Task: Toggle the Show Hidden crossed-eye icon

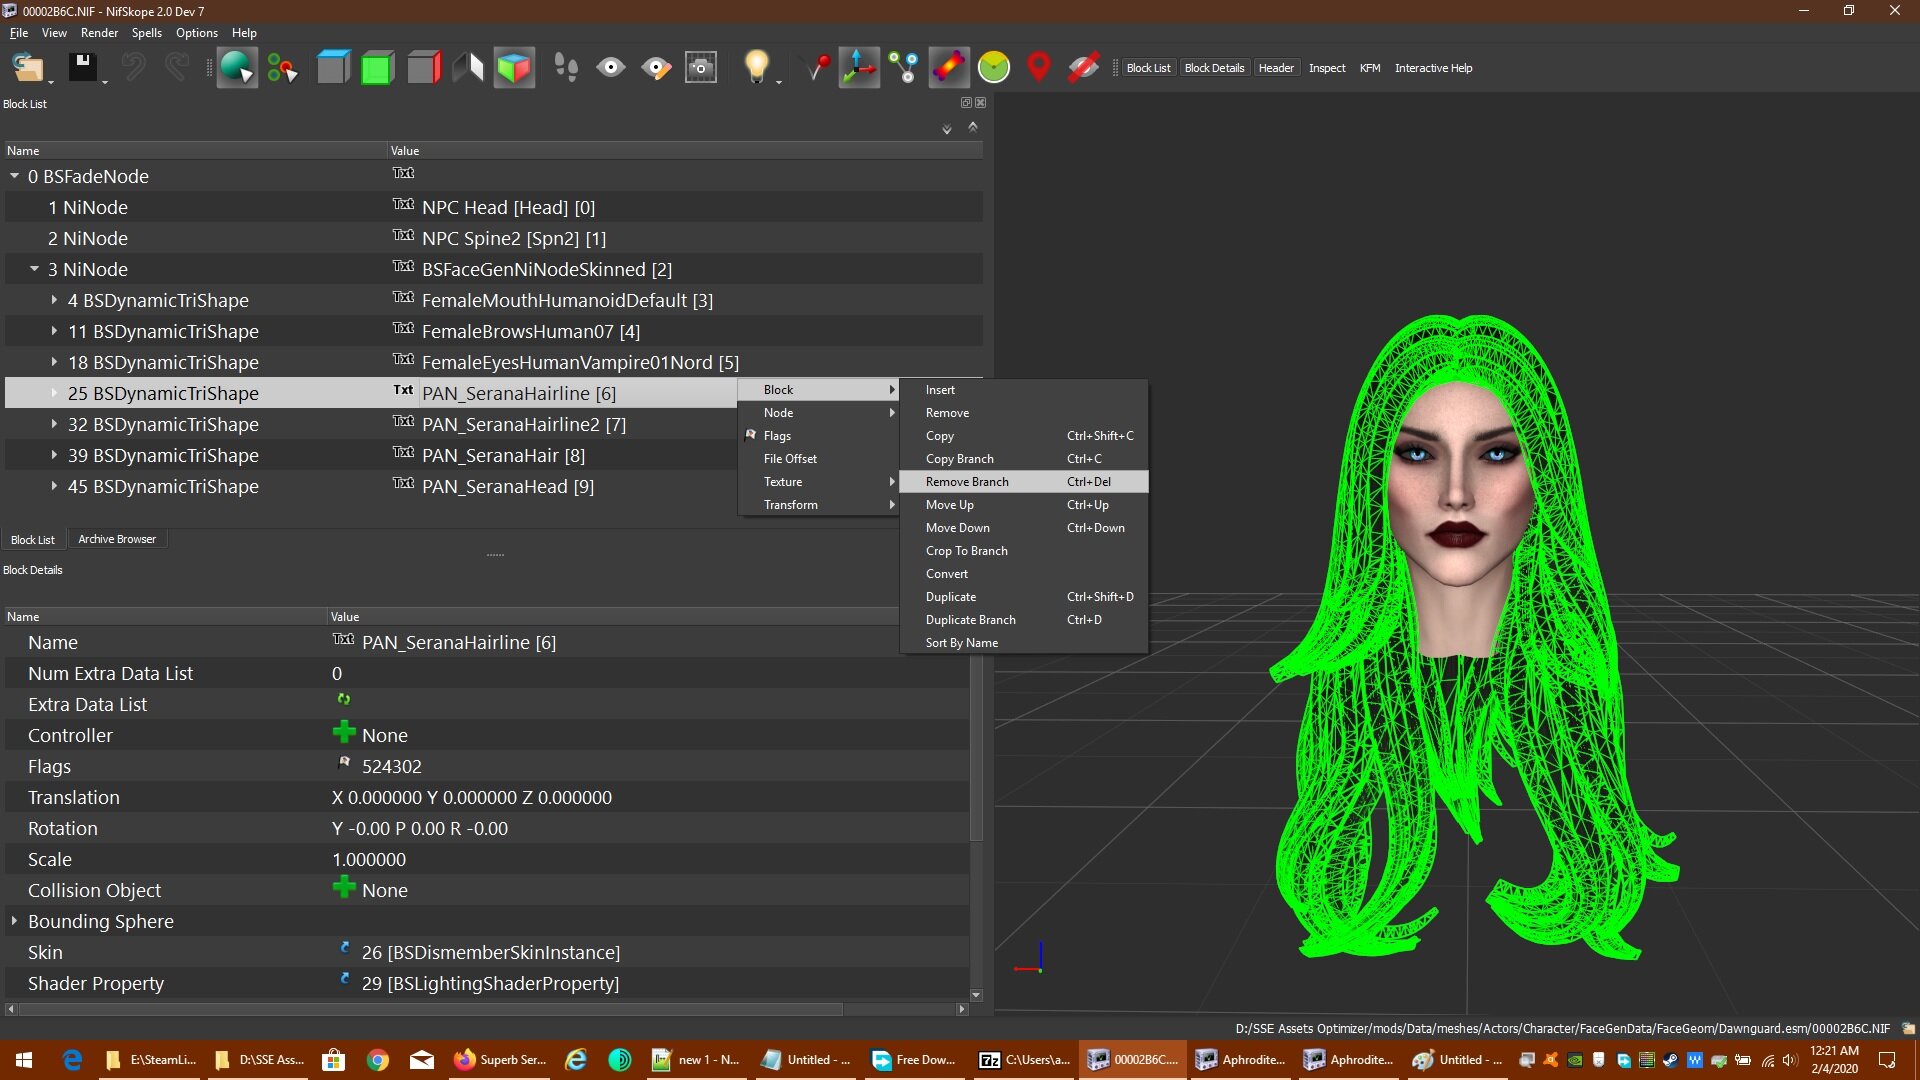Action: (x=1084, y=68)
